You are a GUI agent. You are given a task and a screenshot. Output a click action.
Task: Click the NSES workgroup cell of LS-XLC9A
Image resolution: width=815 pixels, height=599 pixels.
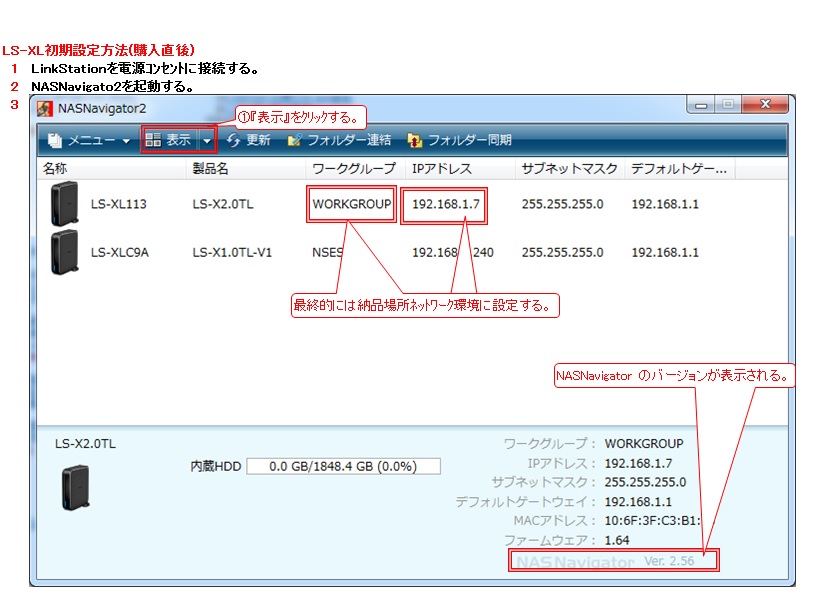tap(327, 253)
